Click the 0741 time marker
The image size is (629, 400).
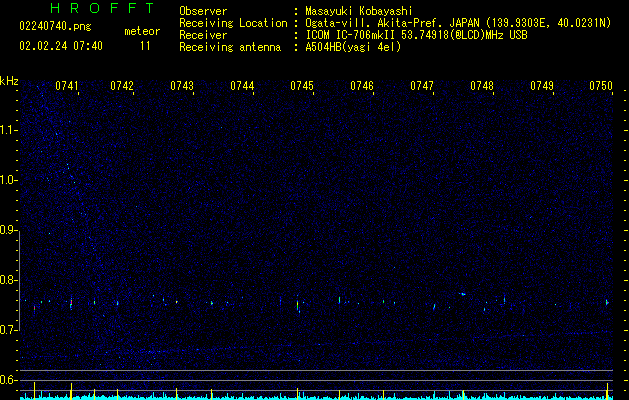67,86
